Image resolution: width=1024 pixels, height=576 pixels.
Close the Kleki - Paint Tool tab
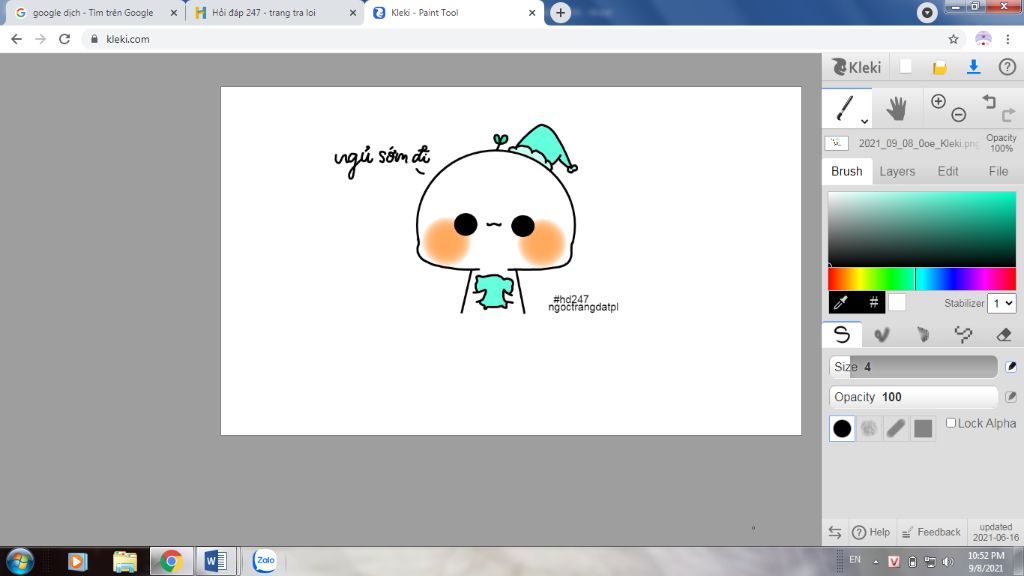click(x=532, y=12)
